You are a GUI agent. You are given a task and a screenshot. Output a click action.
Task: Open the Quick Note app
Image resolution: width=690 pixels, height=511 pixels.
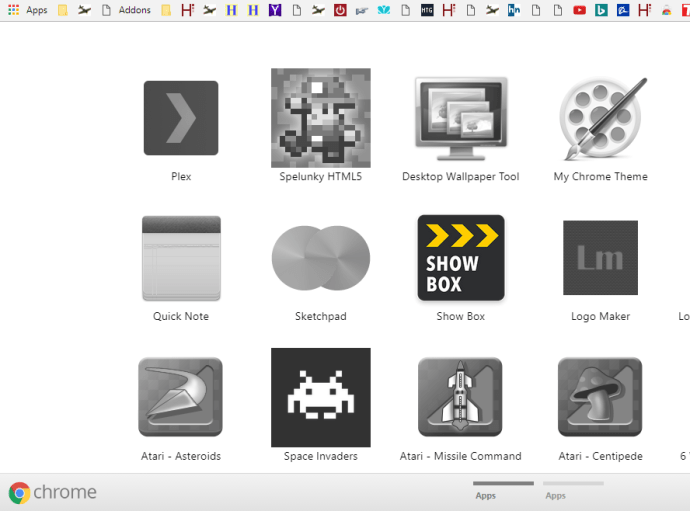pos(181,258)
